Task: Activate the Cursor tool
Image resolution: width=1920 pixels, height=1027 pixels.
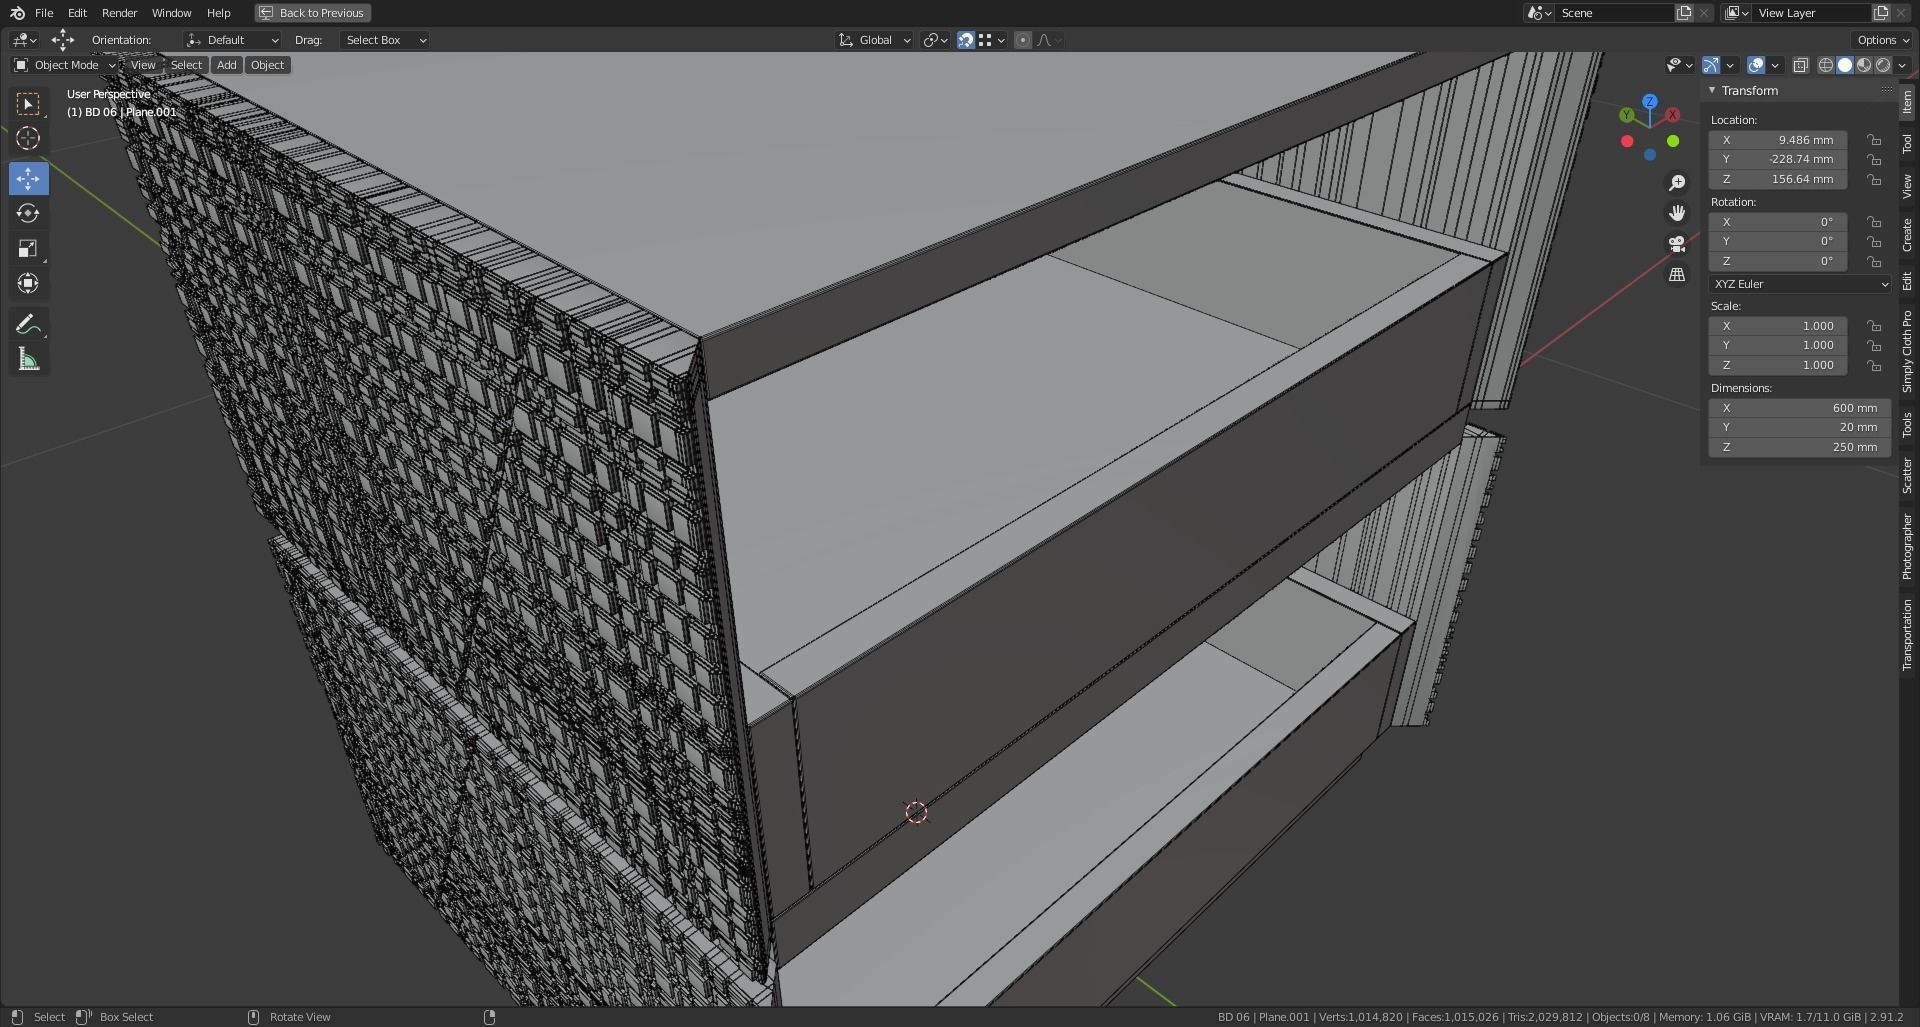Action: point(28,139)
